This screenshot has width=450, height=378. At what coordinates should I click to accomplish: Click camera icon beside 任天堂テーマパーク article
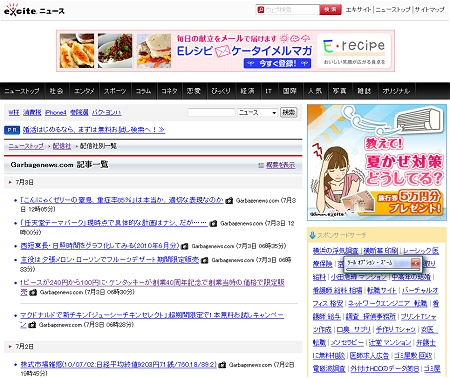tap(213, 223)
